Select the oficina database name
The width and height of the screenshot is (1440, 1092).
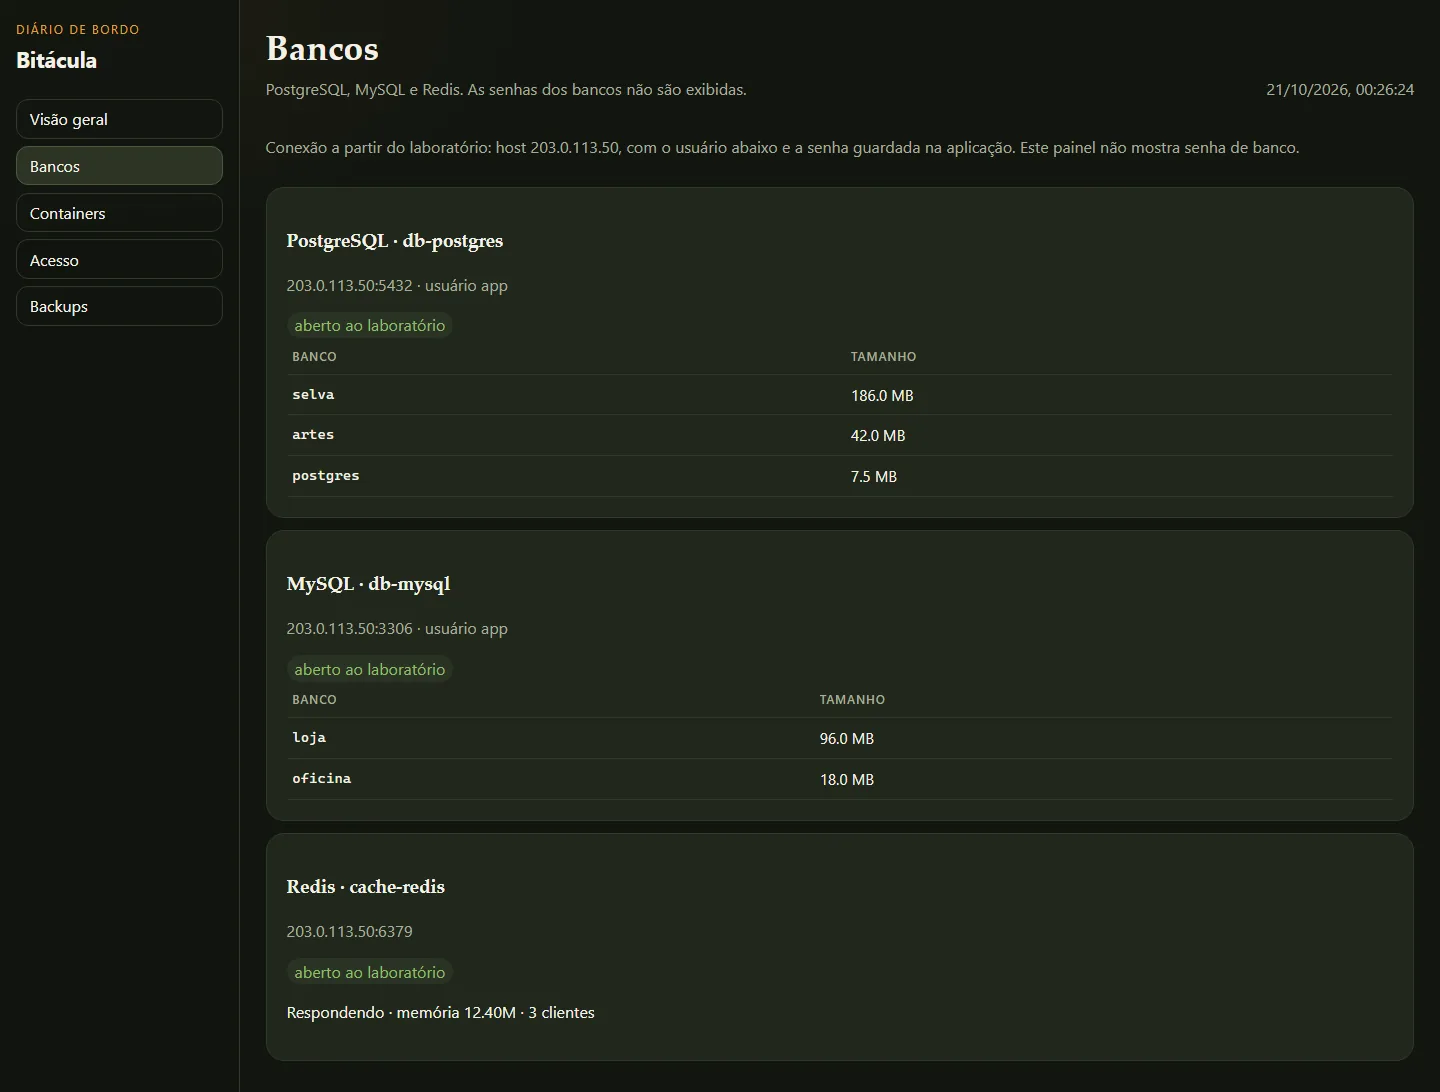coord(322,778)
